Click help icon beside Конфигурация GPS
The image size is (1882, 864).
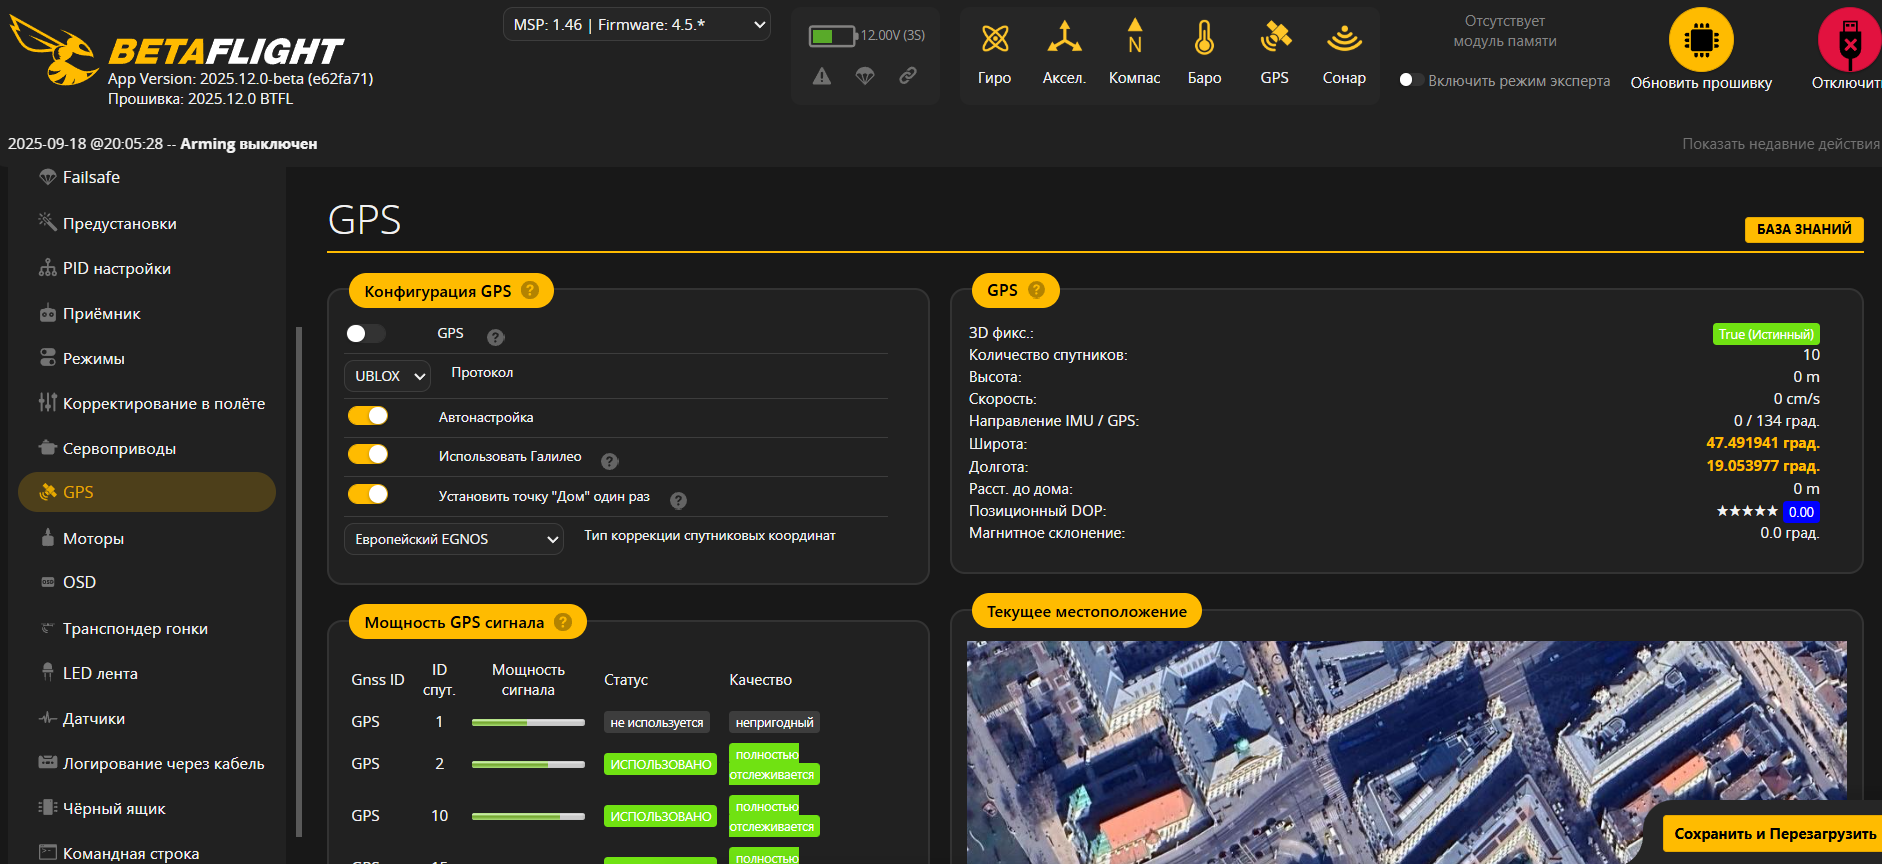530,290
